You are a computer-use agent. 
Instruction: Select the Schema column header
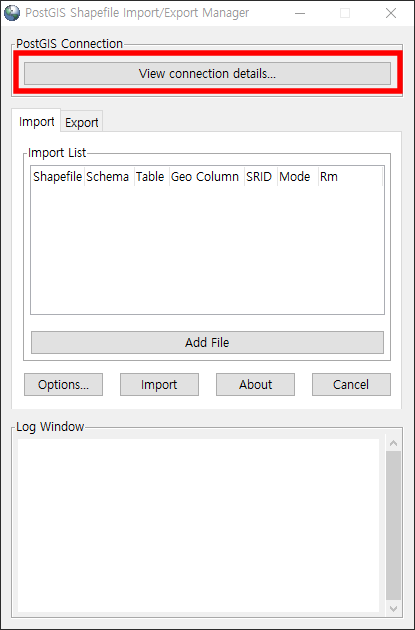(x=109, y=176)
